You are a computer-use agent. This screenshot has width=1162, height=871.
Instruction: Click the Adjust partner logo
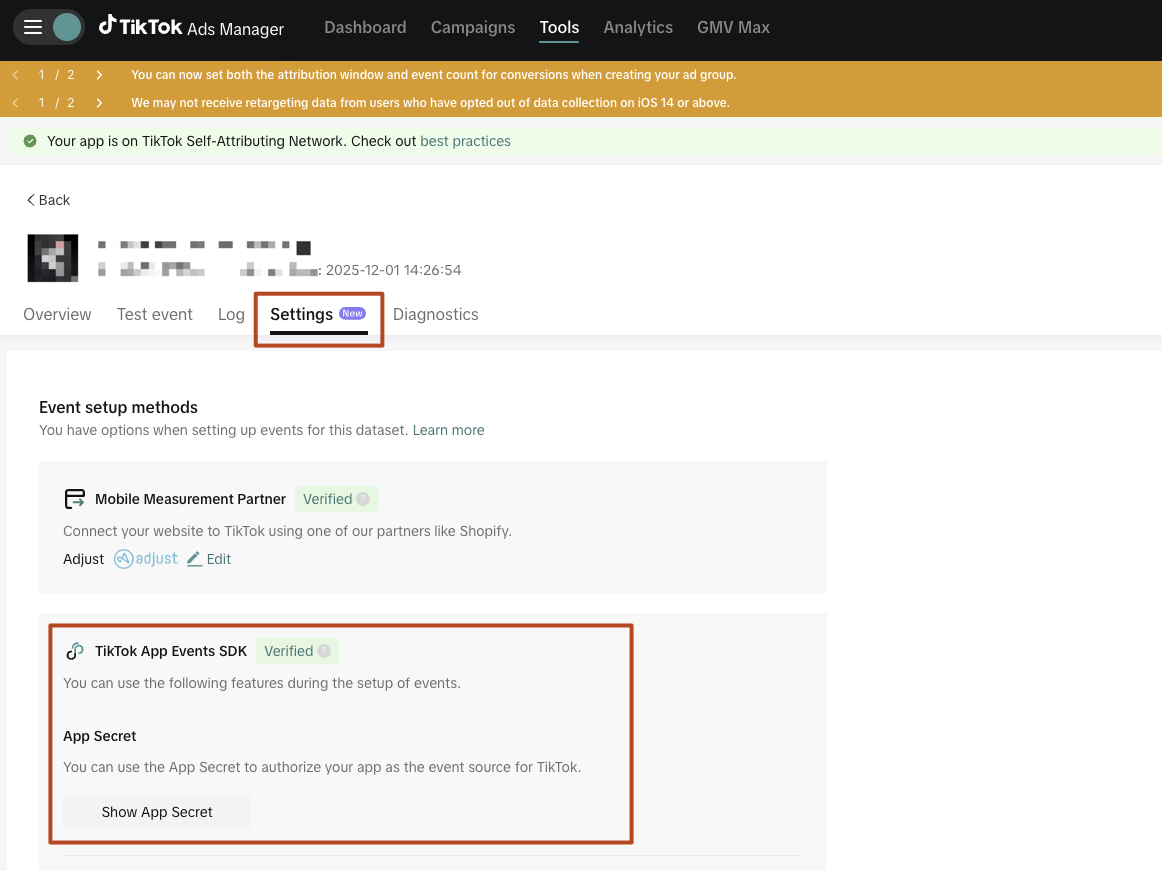(x=145, y=559)
